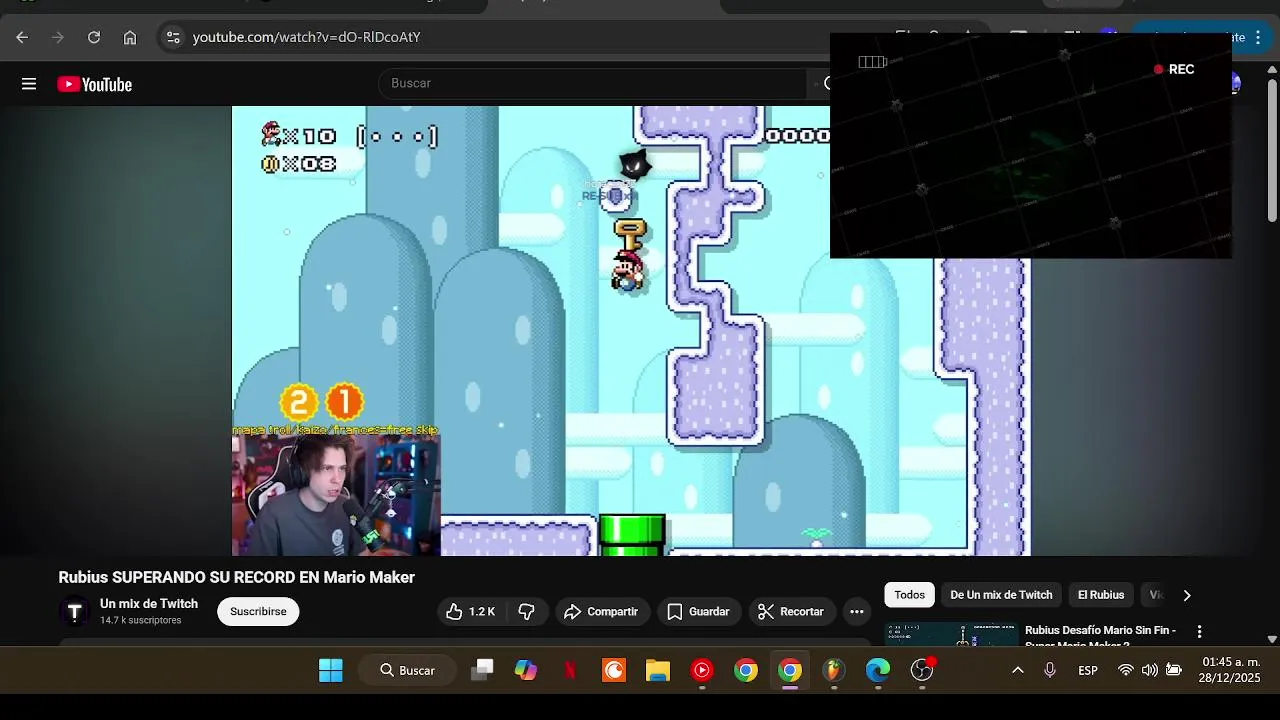Click the browser back arrow

[22, 37]
